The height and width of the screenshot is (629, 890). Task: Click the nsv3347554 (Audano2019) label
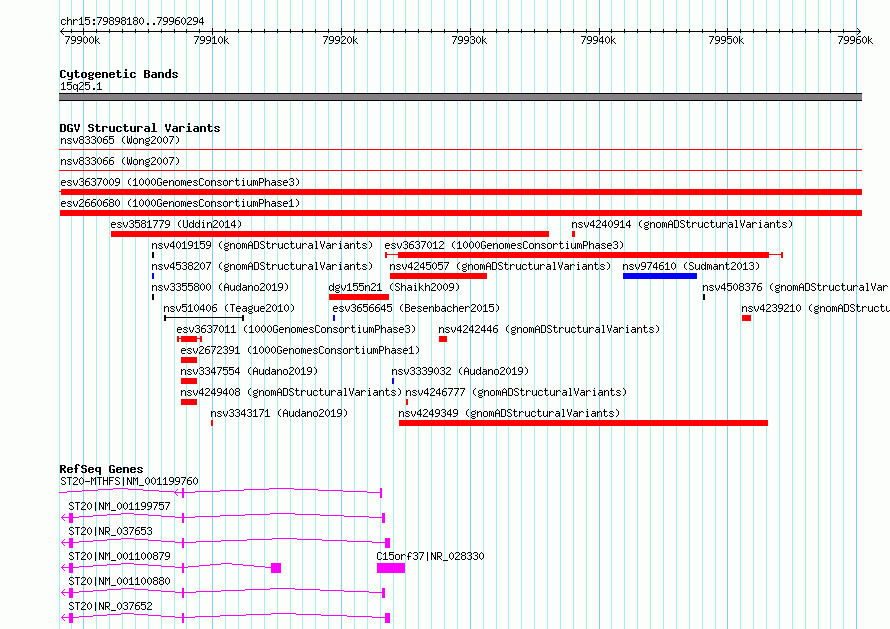coord(249,371)
